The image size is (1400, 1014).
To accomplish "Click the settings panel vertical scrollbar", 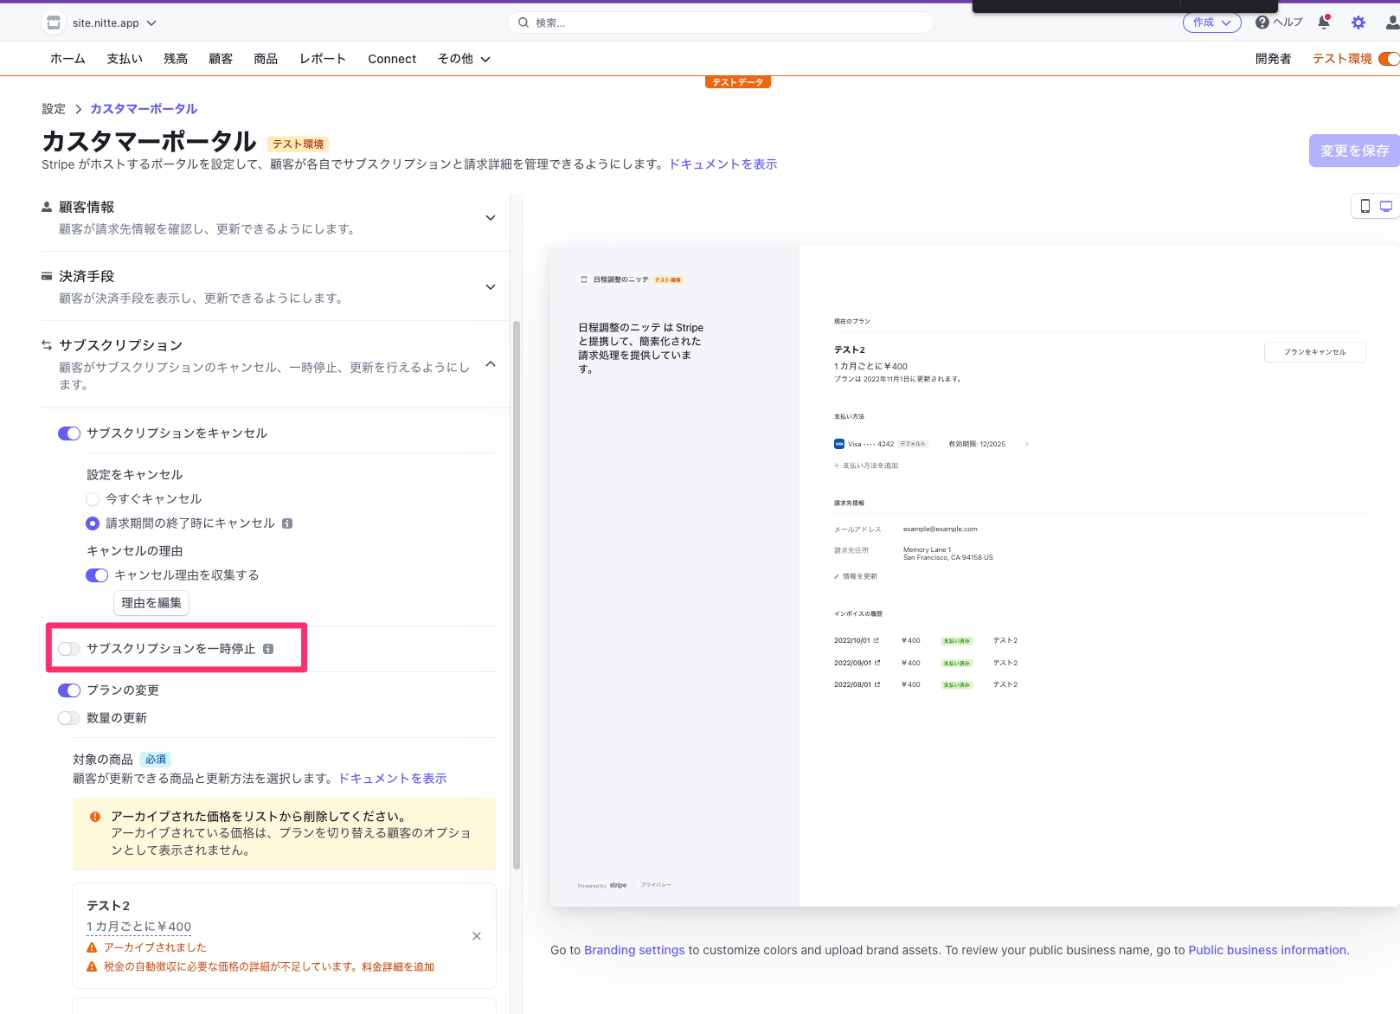I will (516, 595).
